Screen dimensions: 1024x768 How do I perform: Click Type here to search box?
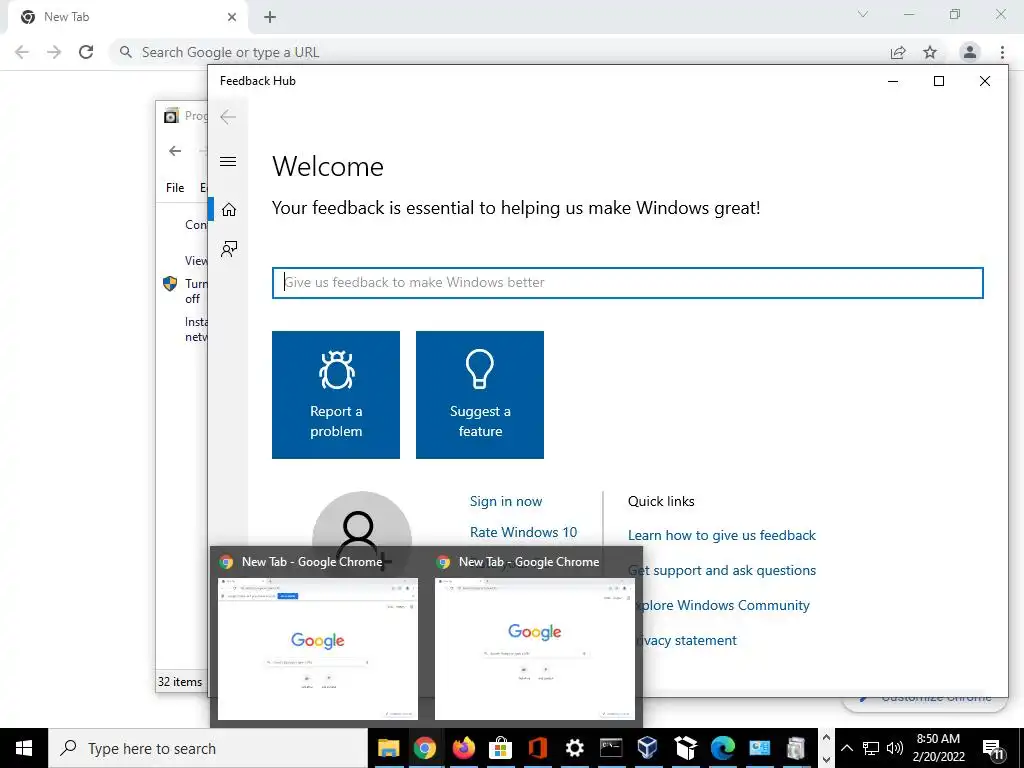tap(208, 748)
